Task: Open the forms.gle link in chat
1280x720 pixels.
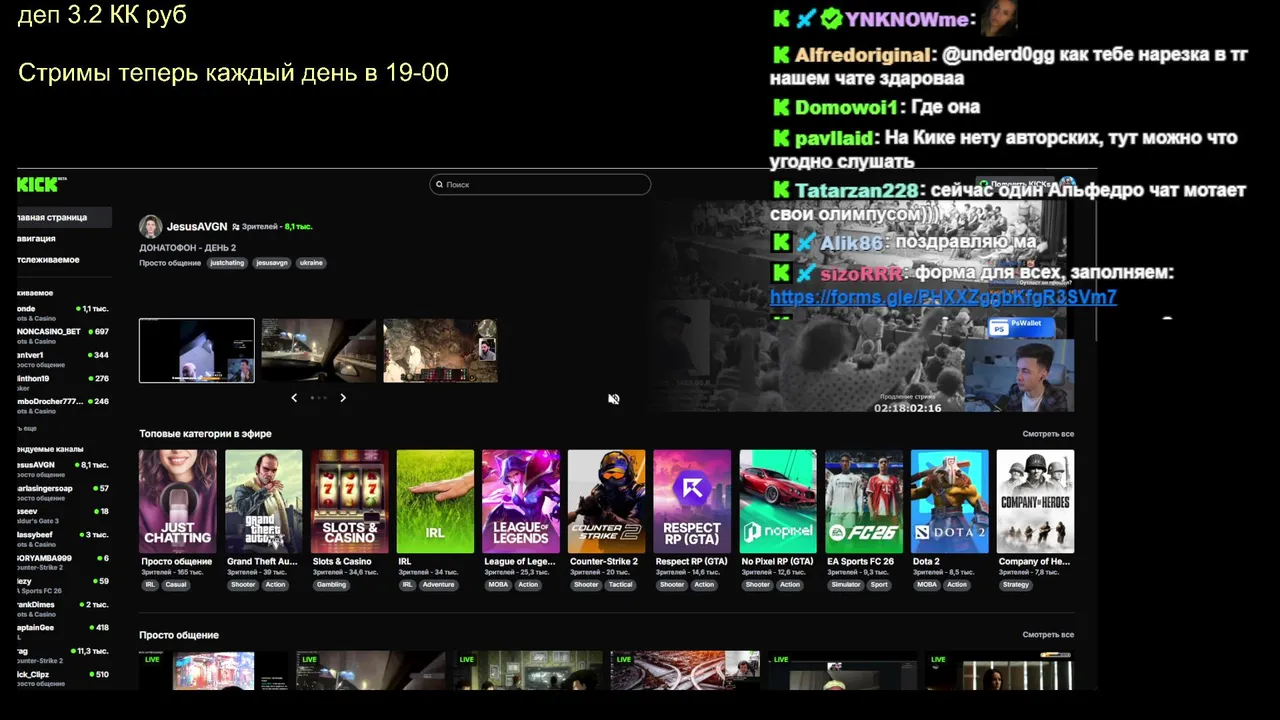Action: pyautogui.click(x=943, y=298)
